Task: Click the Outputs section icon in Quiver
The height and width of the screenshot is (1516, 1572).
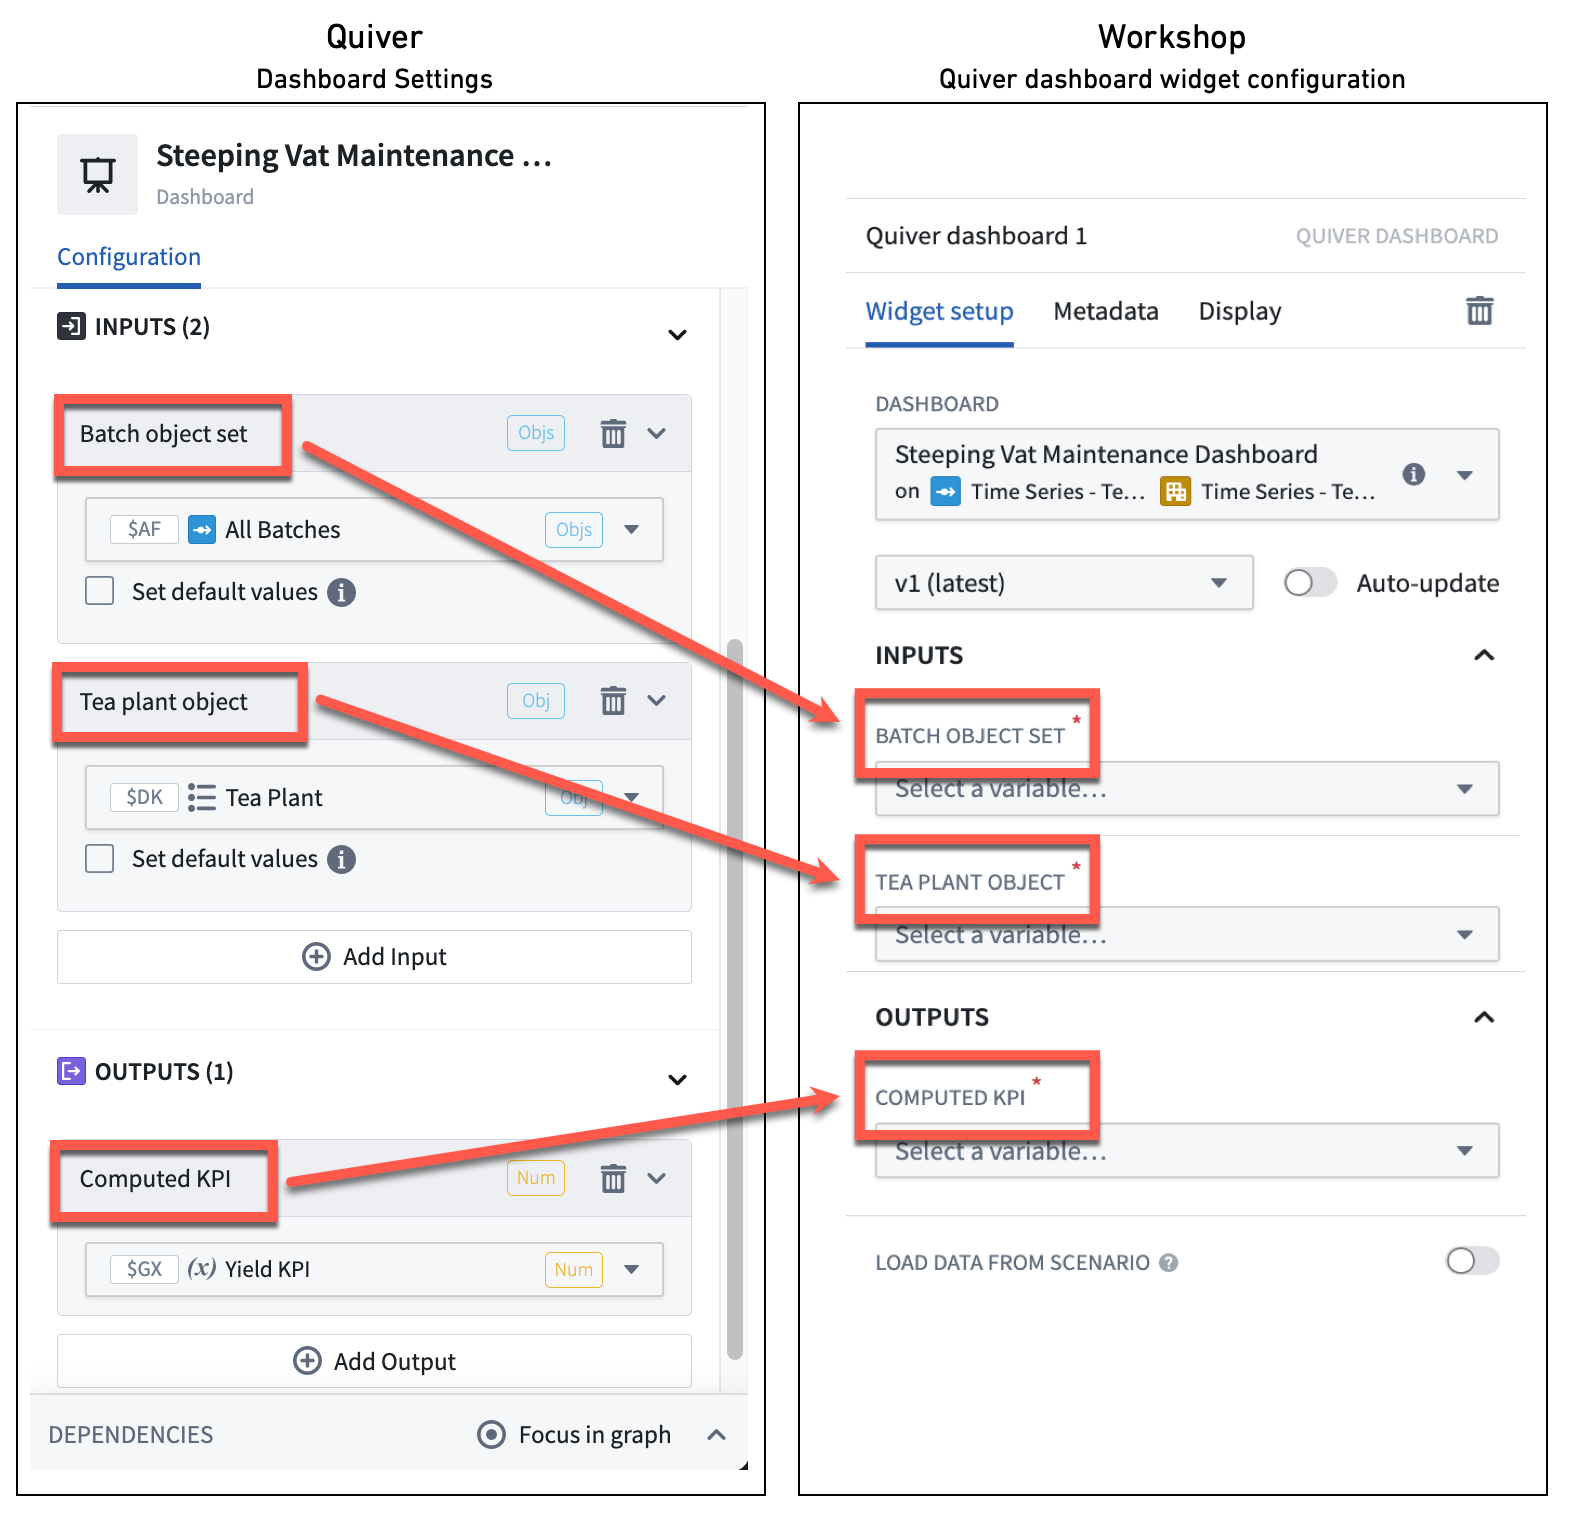Action: point(71,1071)
